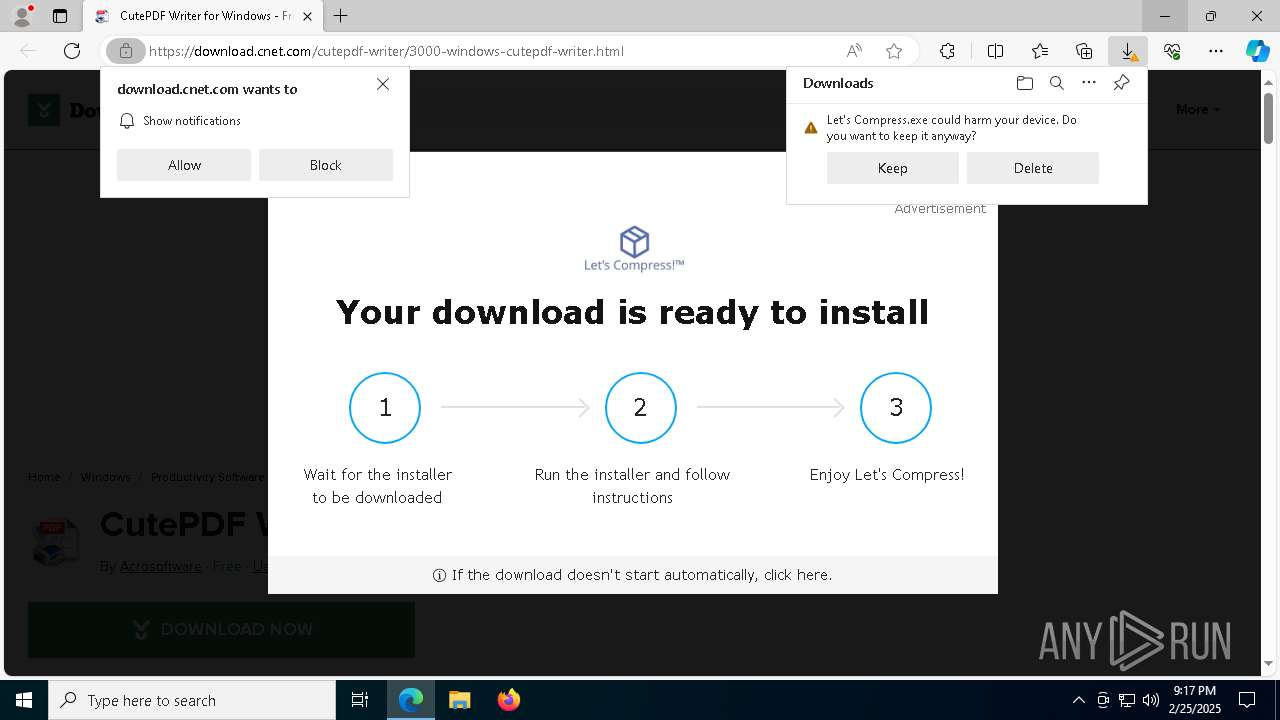This screenshot has width=1280, height=720.
Task: Click the Windows breadcrumb link
Action: [x=105, y=477]
